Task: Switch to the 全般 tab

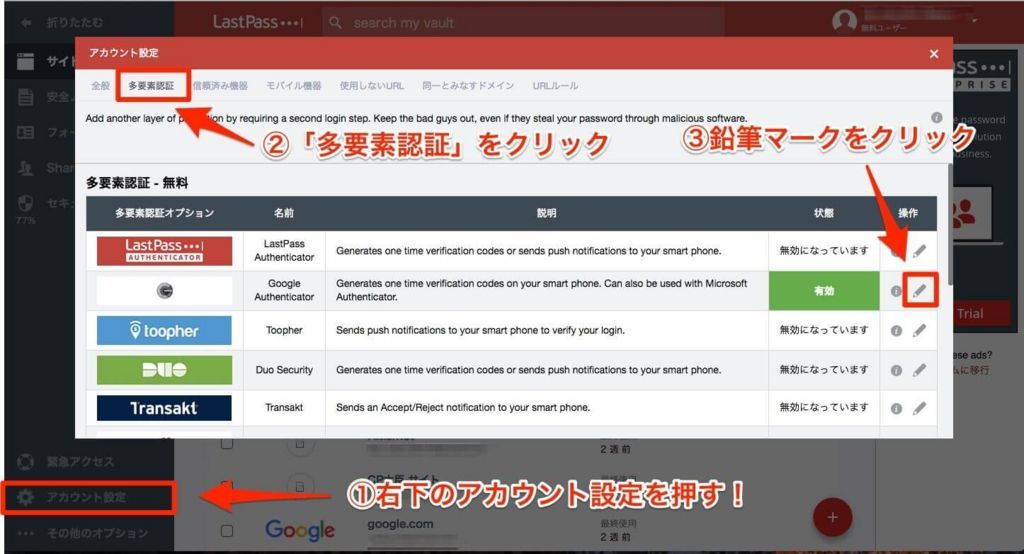Action: coord(100,86)
